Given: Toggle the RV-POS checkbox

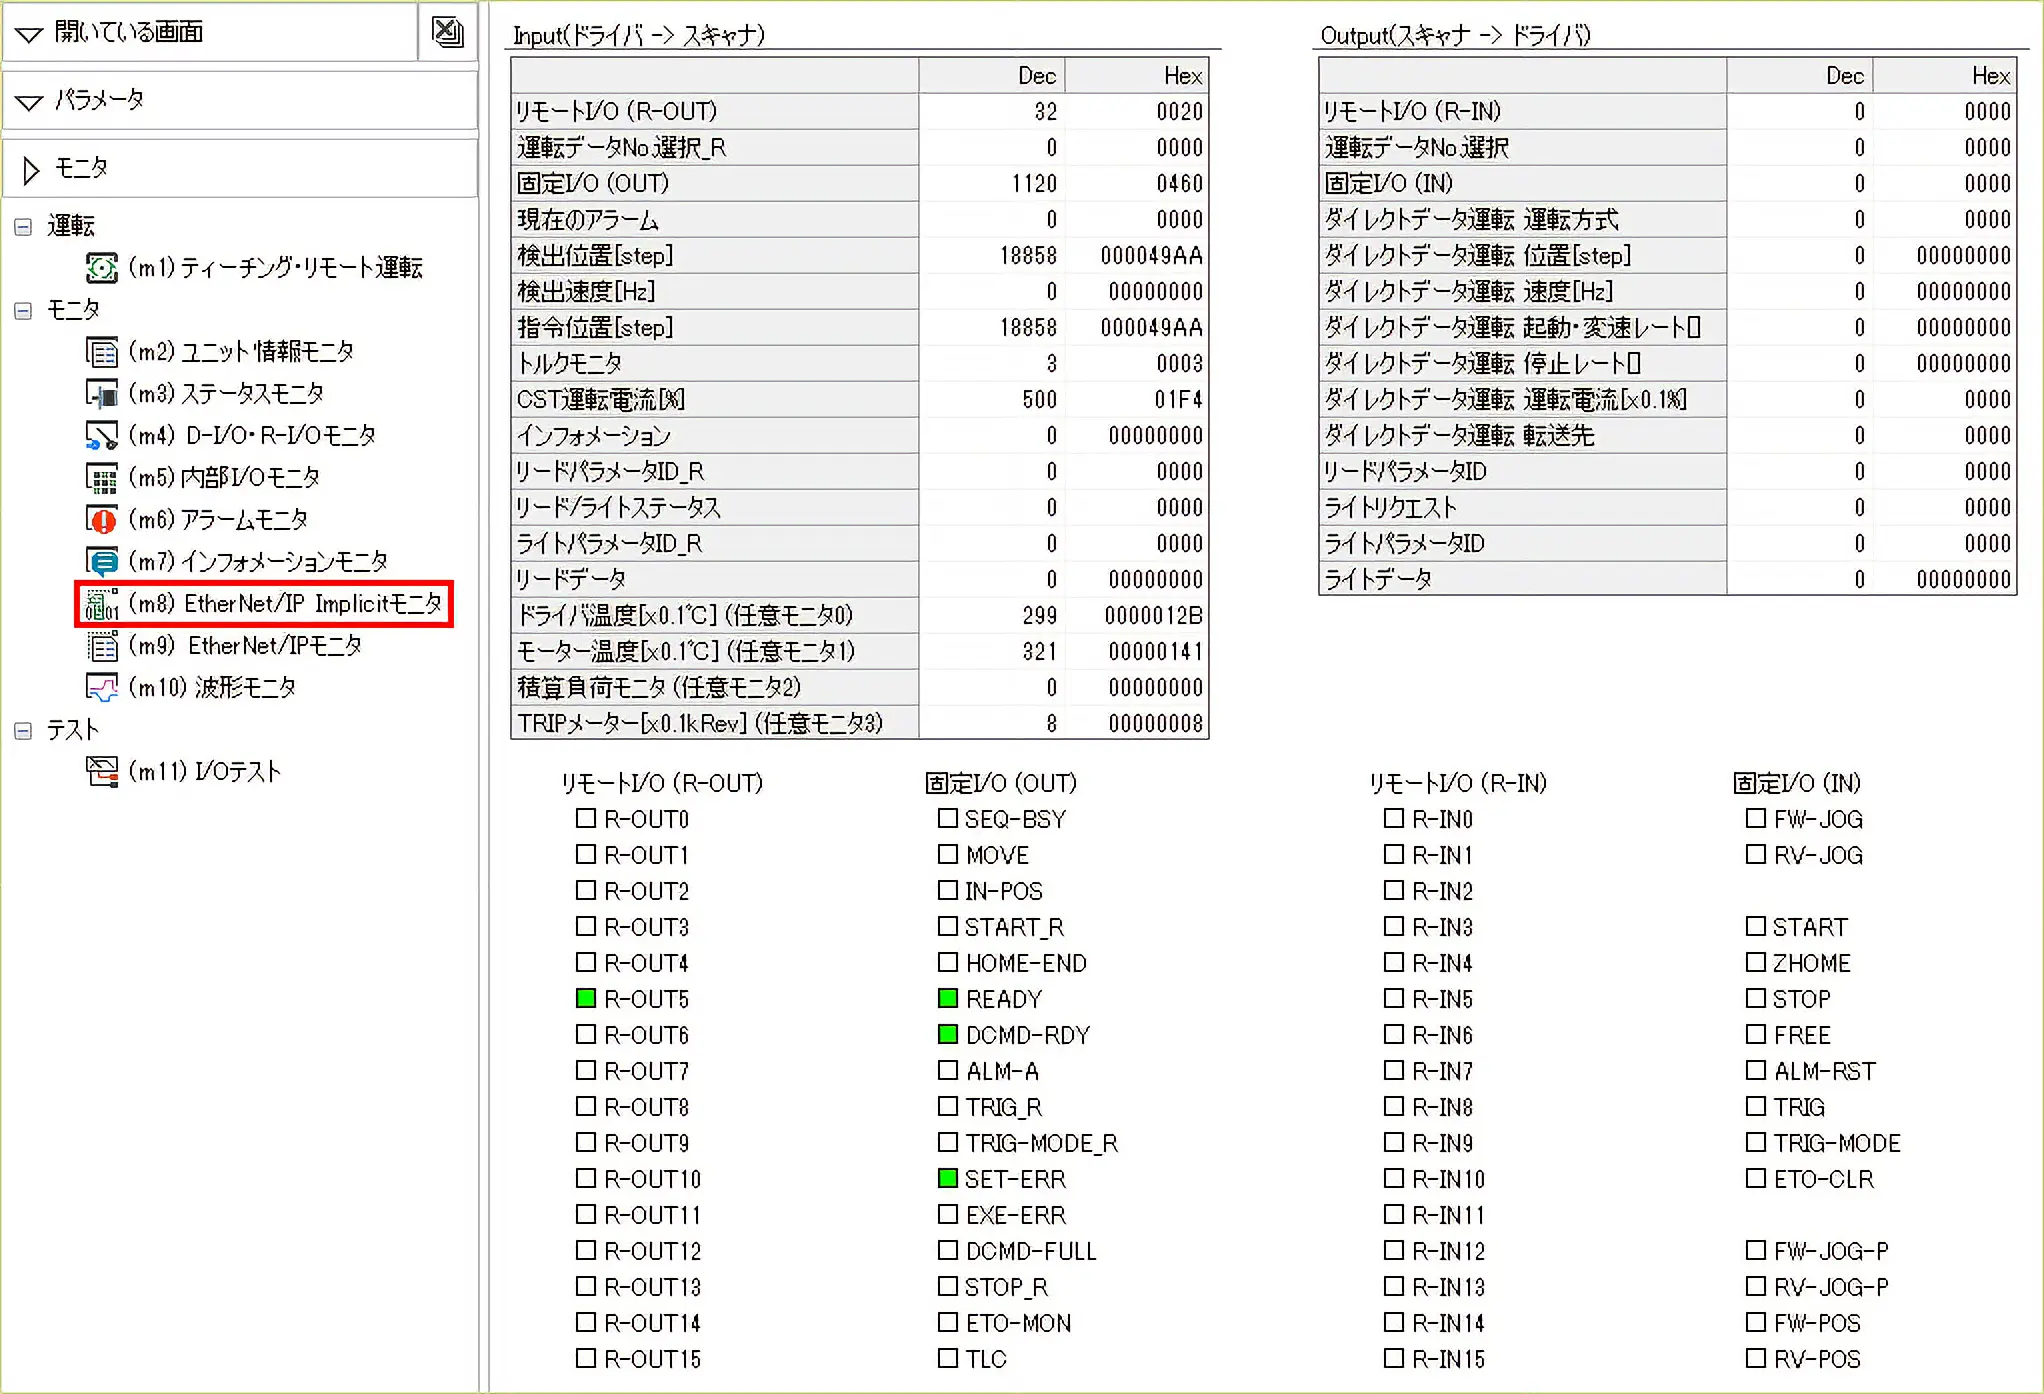Looking at the screenshot, I should pyautogui.click(x=1756, y=1358).
